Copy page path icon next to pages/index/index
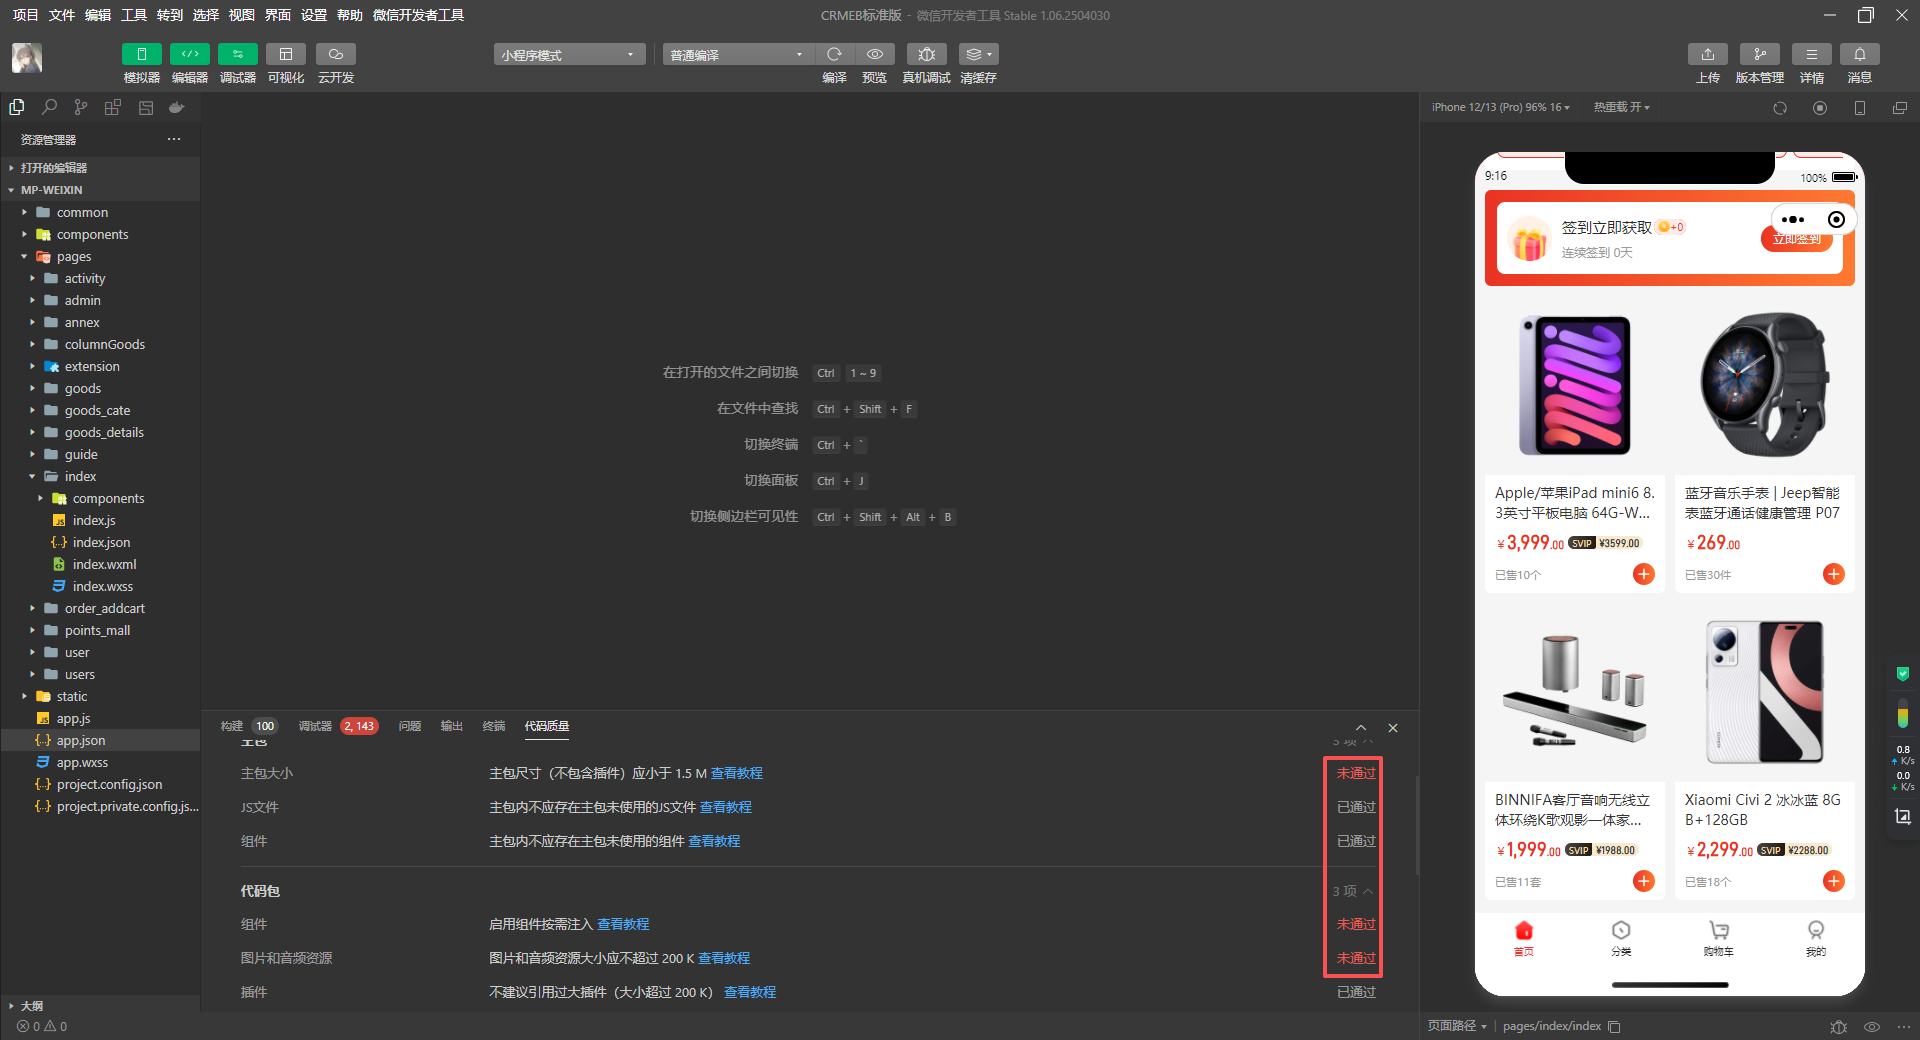 pos(1614,1026)
